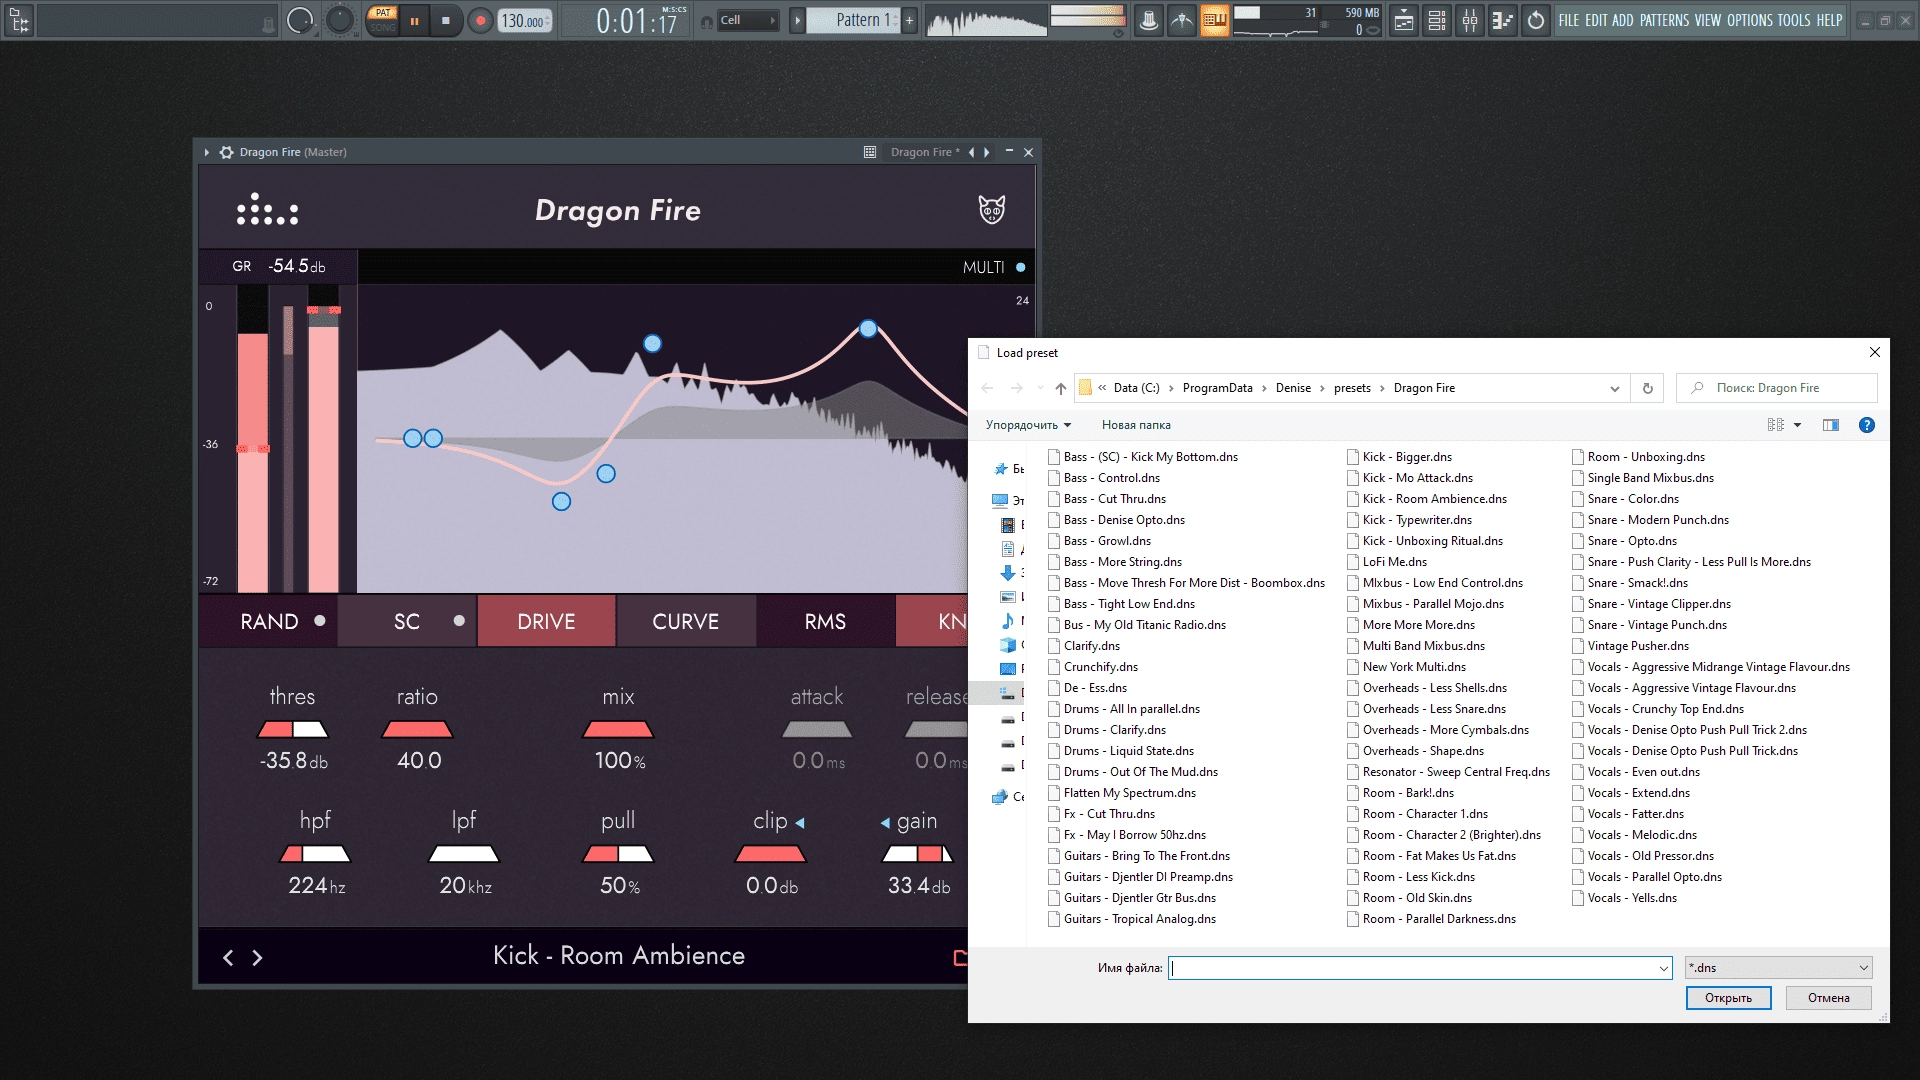Toggle the preview pane in file dialog
The width and height of the screenshot is (1920, 1080).
click(x=1831, y=425)
